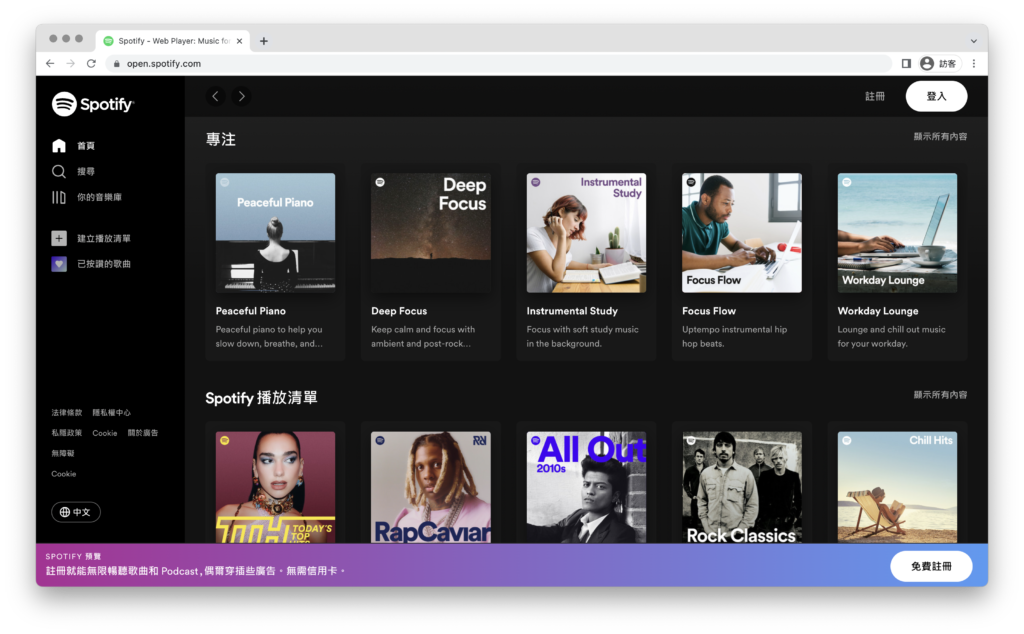Click the 登入 log in button
The image size is (1024, 634).
(x=936, y=97)
